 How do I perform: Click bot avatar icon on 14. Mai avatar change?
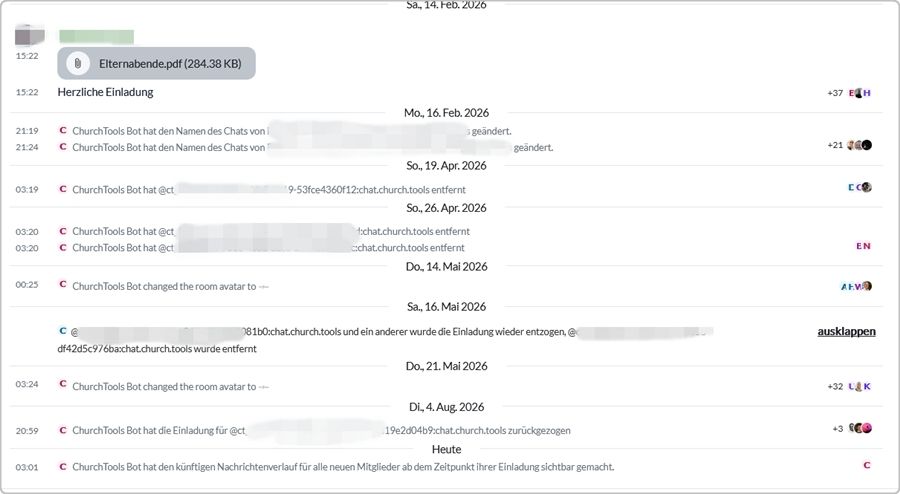tap(63, 284)
